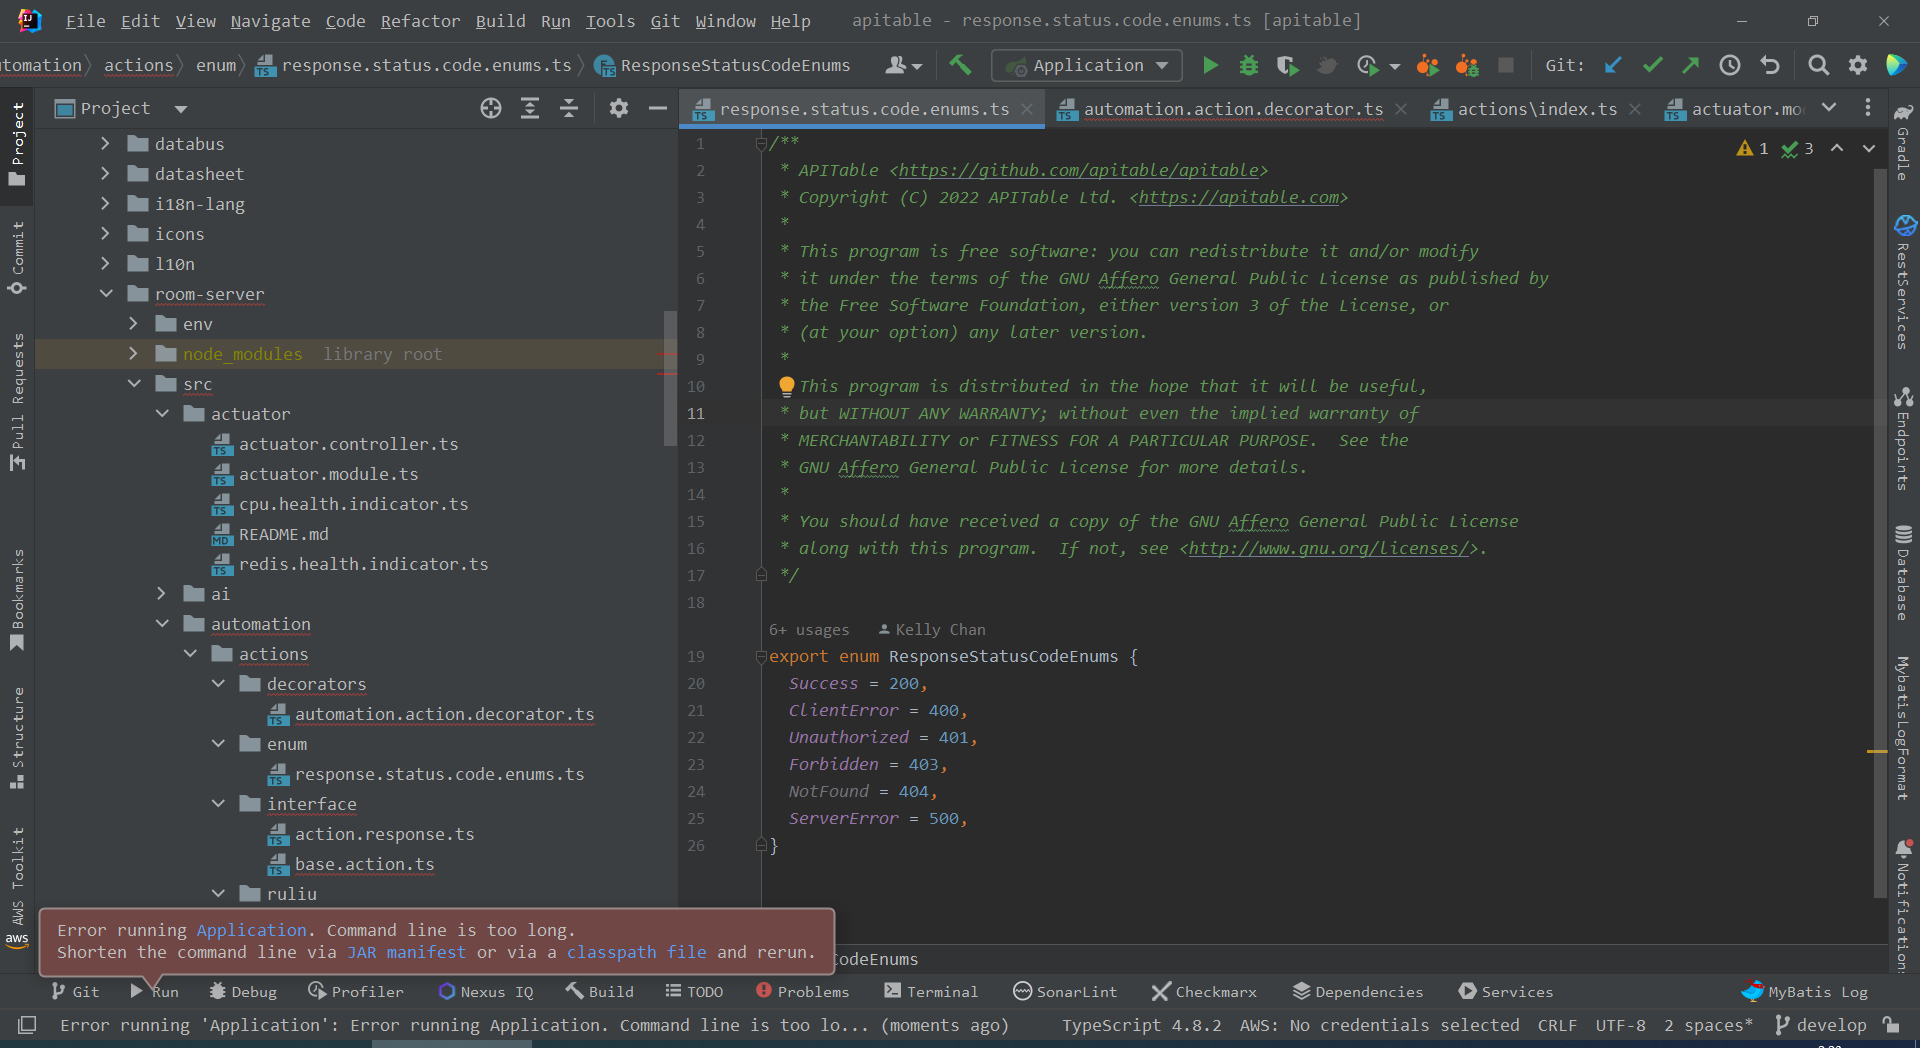Open Search Everywhere magnifier
The image size is (1920, 1048).
tap(1819, 66)
